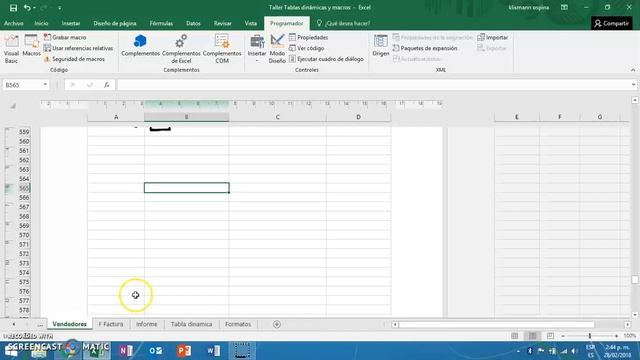Click Ver código
640x360 pixels.
[307, 48]
